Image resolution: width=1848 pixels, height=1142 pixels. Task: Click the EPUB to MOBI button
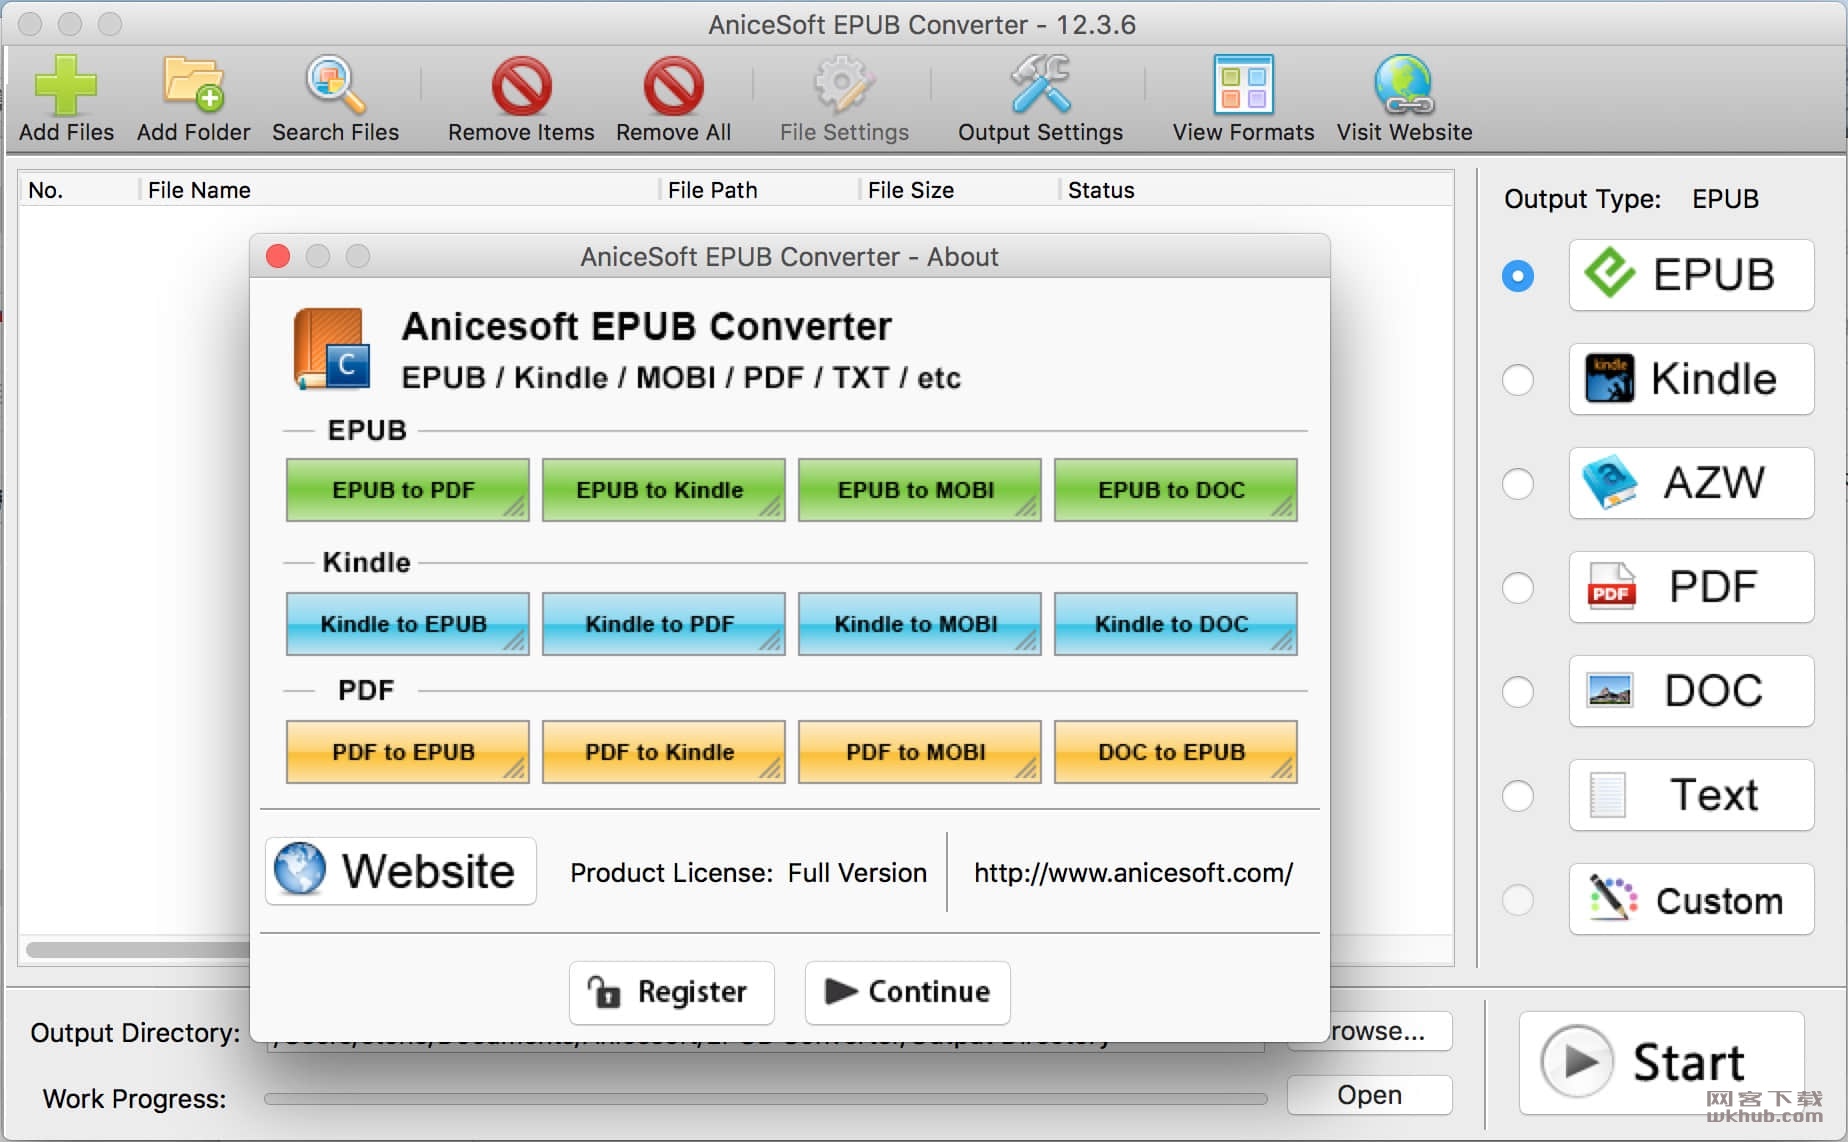coord(919,490)
